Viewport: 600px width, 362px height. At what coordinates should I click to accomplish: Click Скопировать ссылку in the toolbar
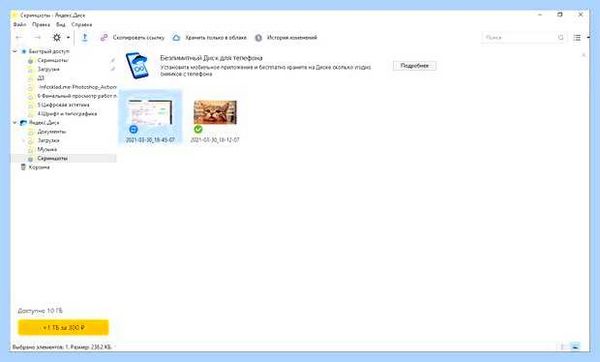coord(132,38)
